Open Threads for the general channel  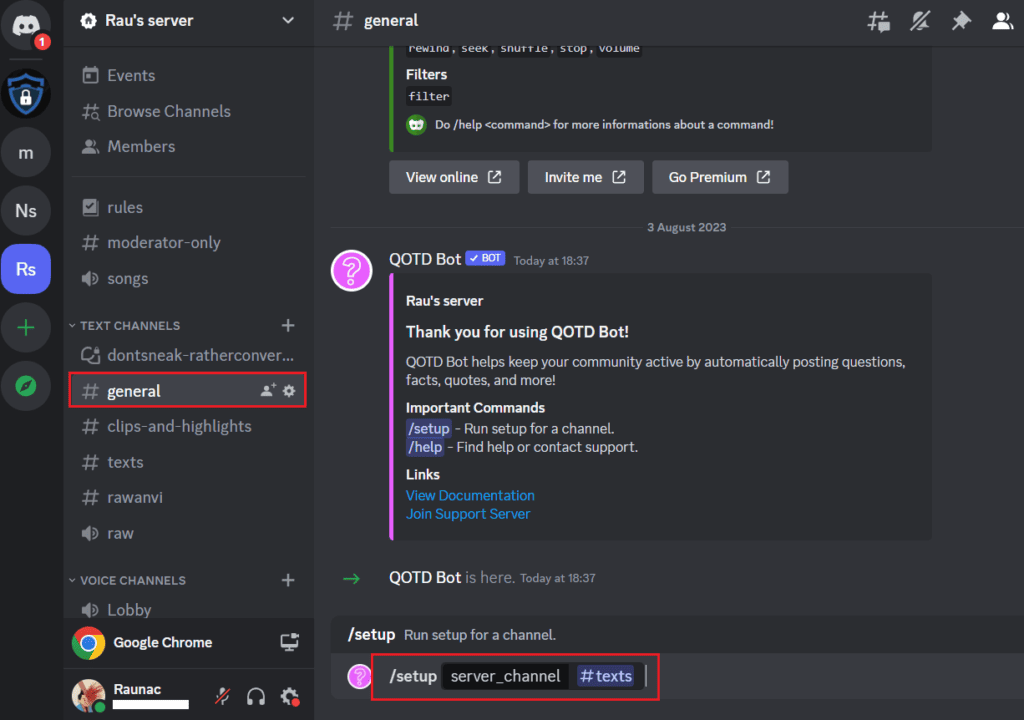click(878, 20)
